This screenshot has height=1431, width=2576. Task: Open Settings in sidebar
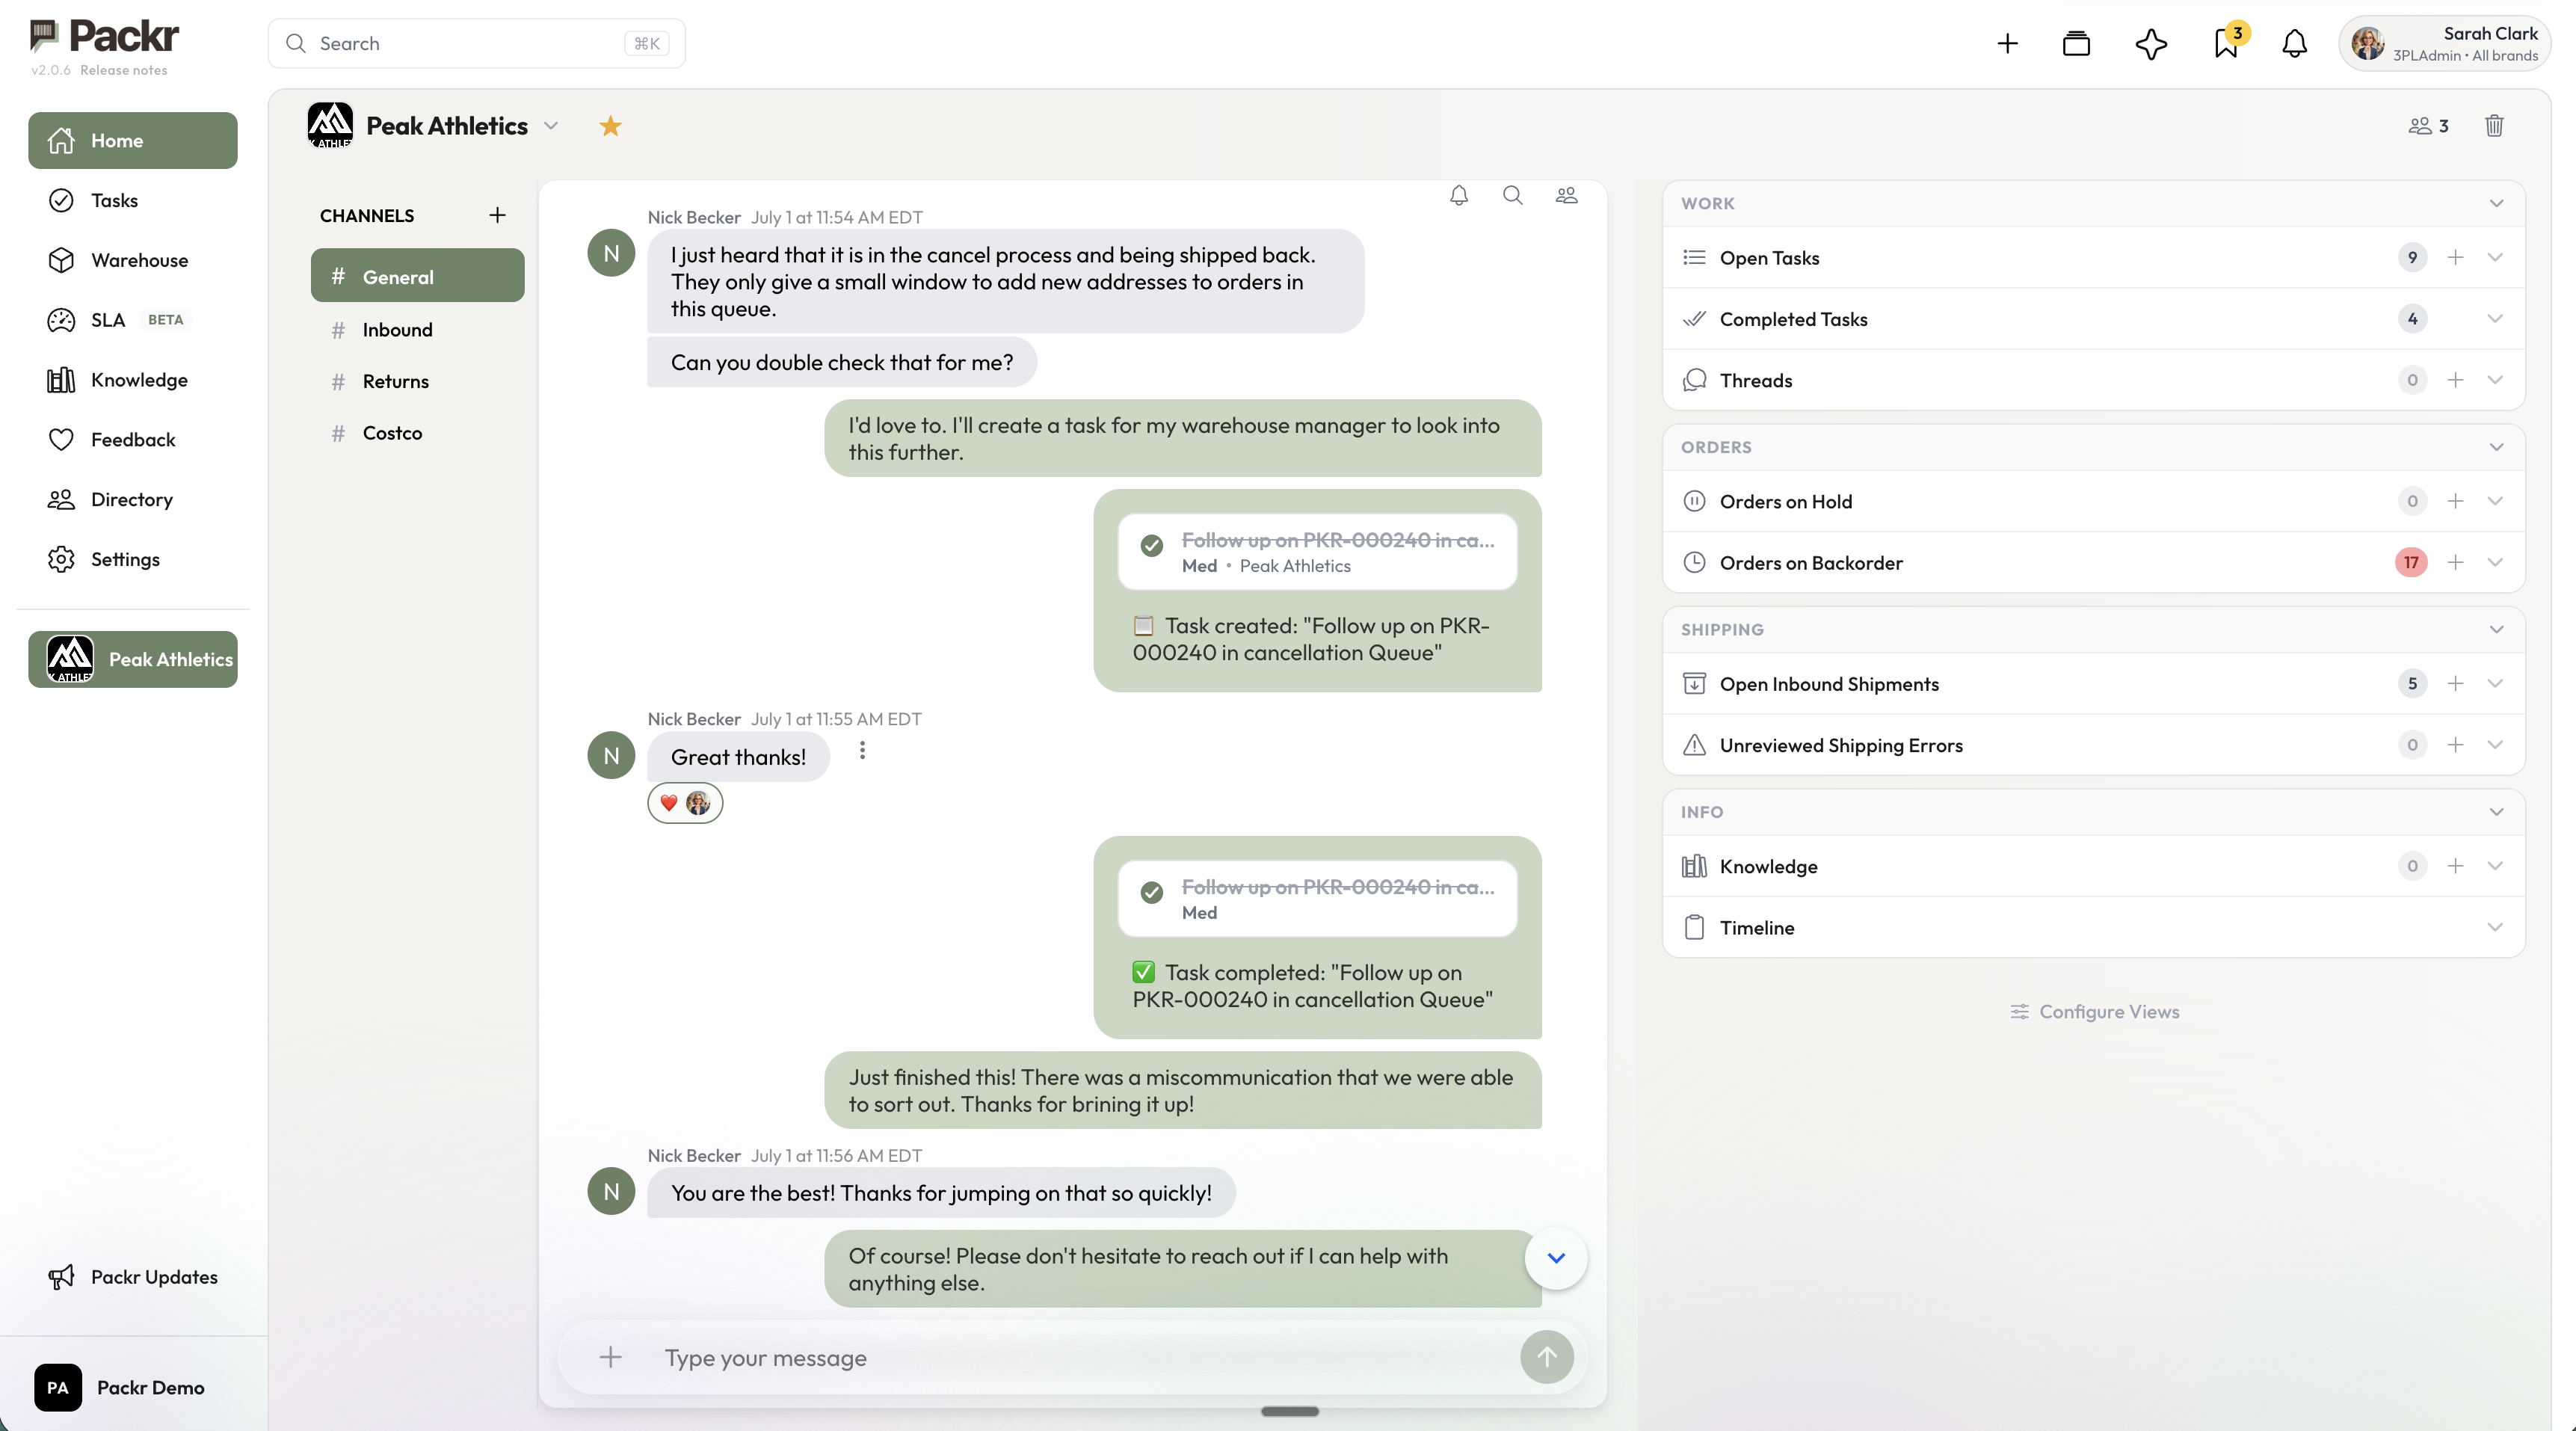point(133,559)
